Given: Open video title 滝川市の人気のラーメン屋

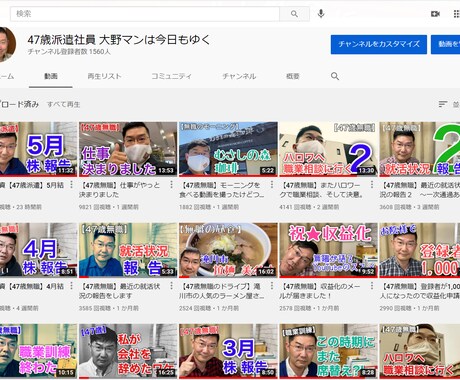Looking at the screenshot, I should [221, 291].
